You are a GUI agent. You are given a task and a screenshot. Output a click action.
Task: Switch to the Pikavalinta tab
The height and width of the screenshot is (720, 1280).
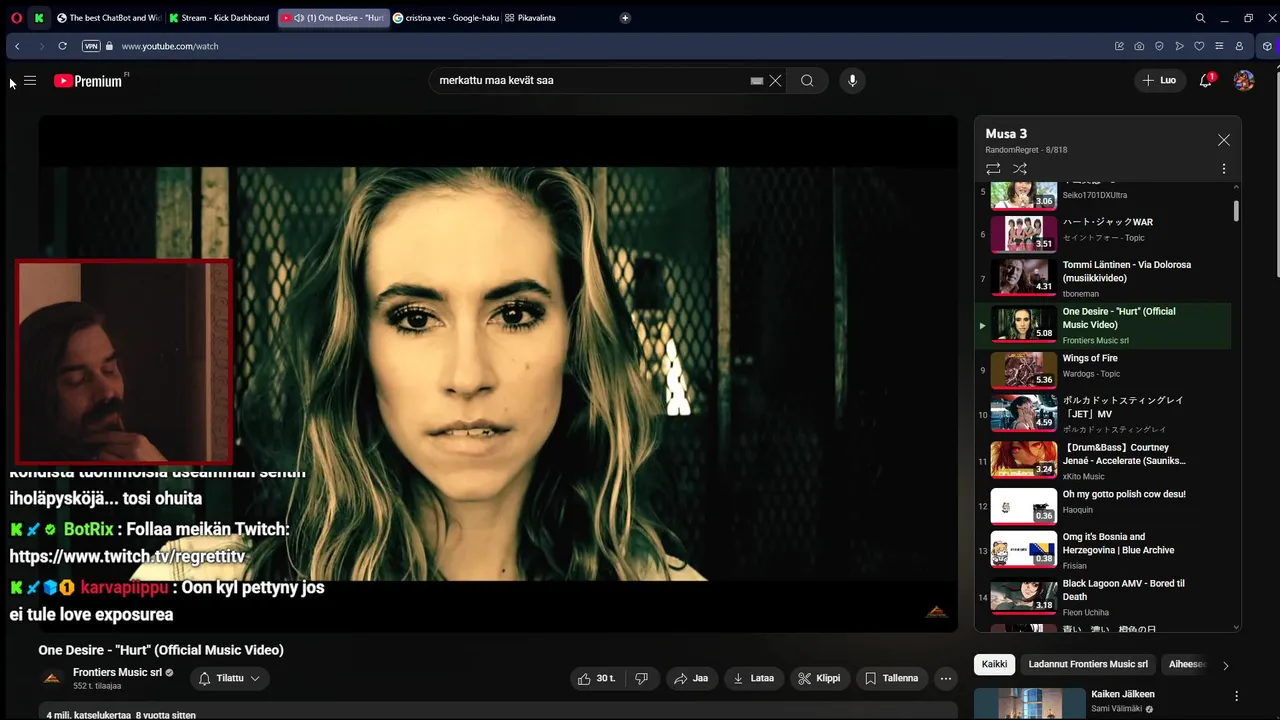coord(531,18)
